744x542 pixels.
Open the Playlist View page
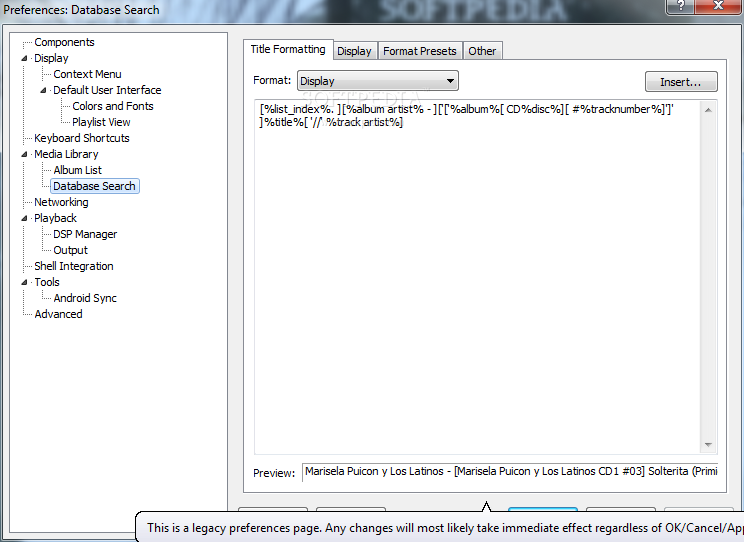(101, 122)
